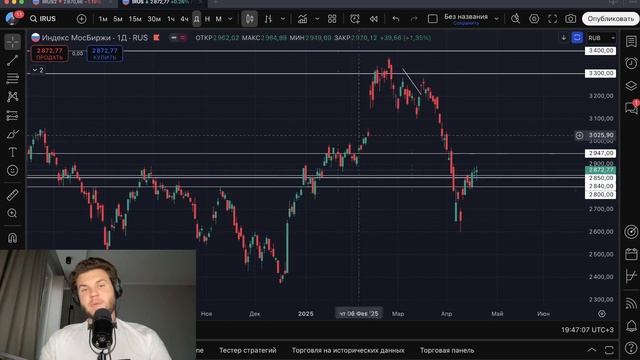
Task: Expand the dropdown after the compare icon
Action: click(283, 19)
